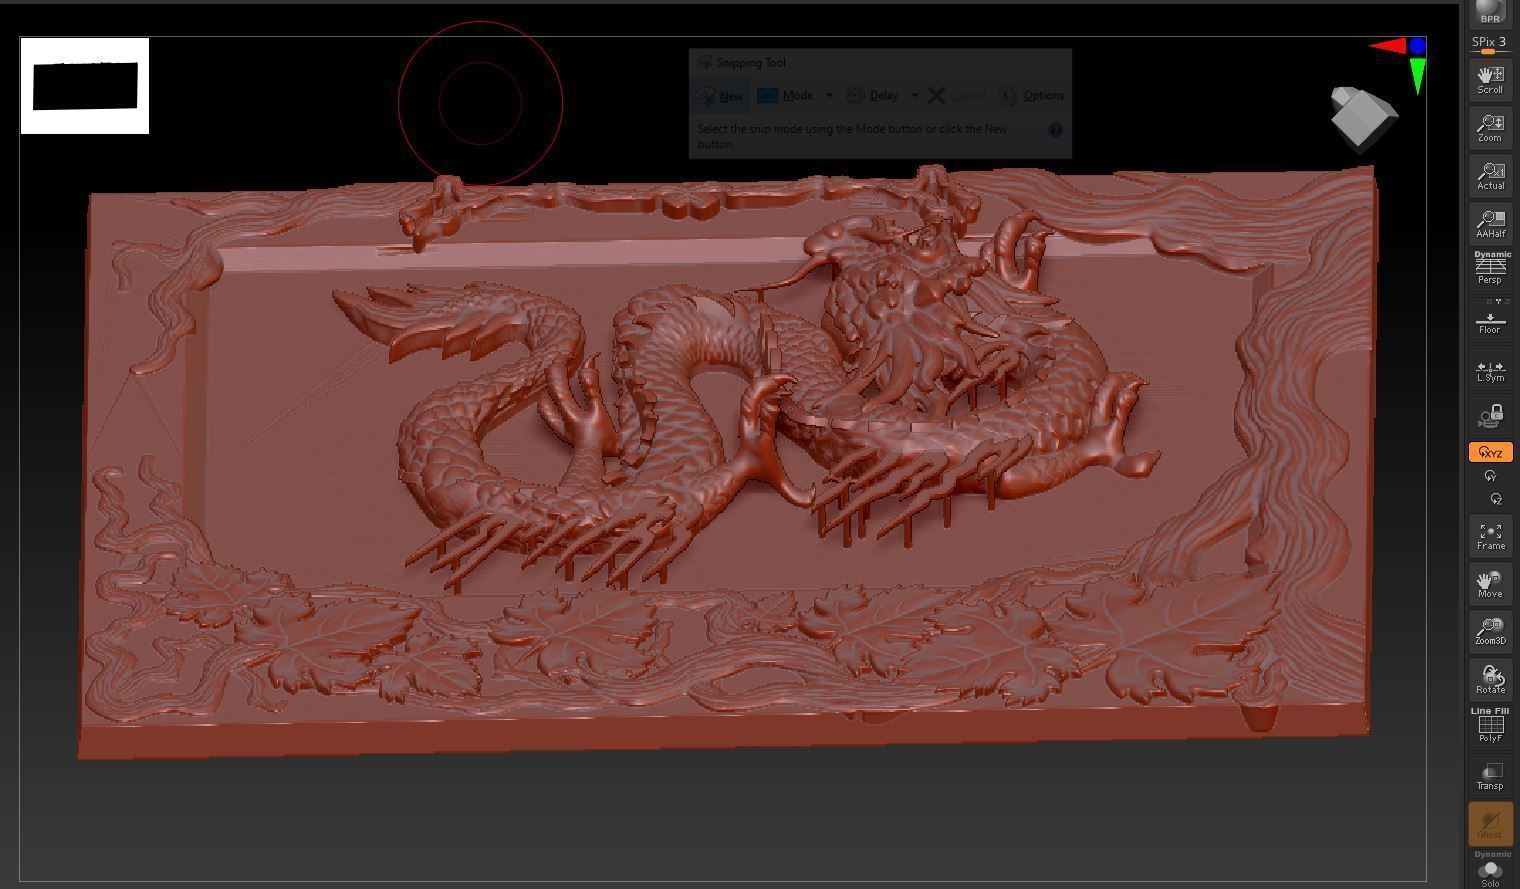Open Options in Snipping Tool
Image resolution: width=1520 pixels, height=889 pixels.
(1031, 96)
